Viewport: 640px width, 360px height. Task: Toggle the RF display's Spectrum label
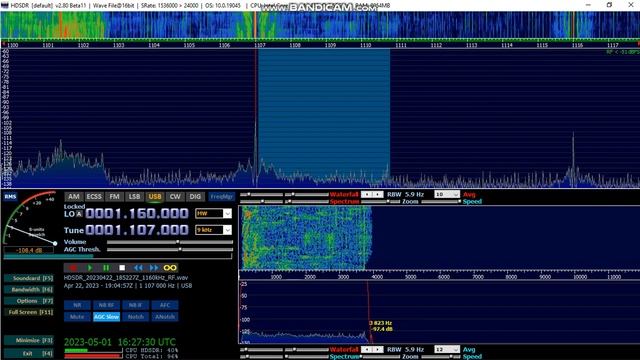[x=344, y=201]
